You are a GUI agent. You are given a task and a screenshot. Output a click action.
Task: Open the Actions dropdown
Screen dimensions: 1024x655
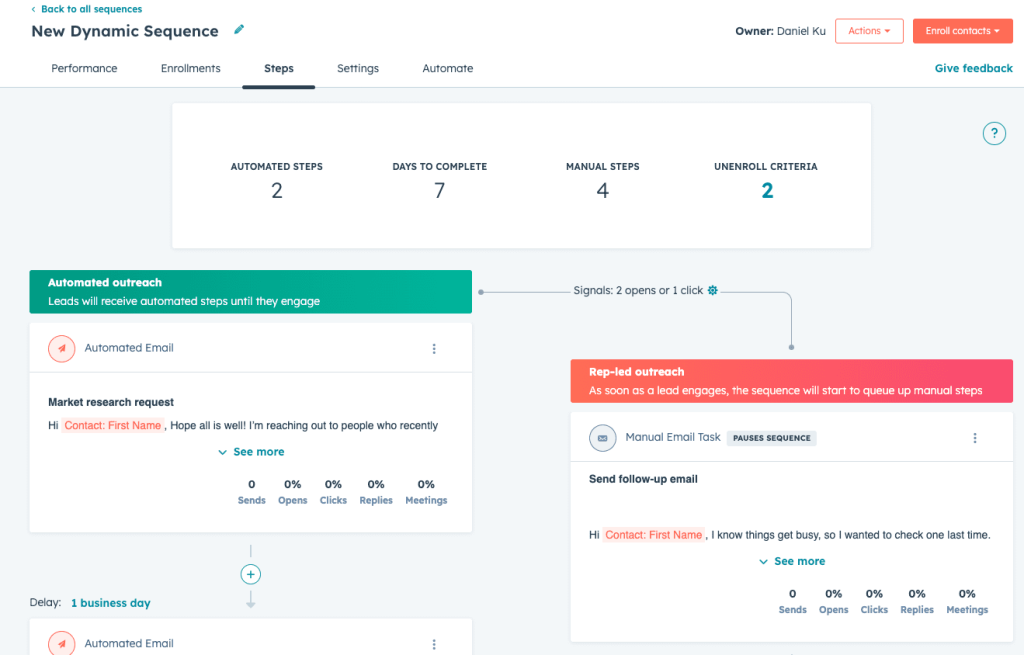pos(868,31)
